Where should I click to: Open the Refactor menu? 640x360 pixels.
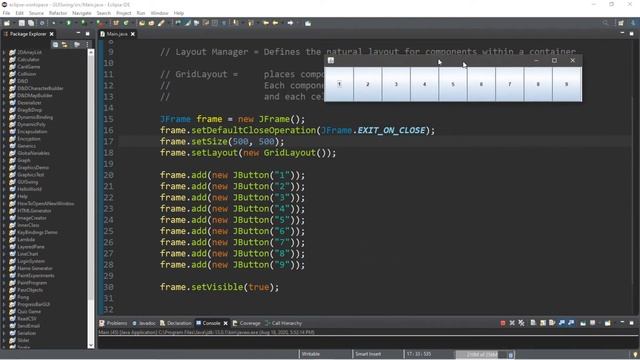pyautogui.click(x=58, y=13)
